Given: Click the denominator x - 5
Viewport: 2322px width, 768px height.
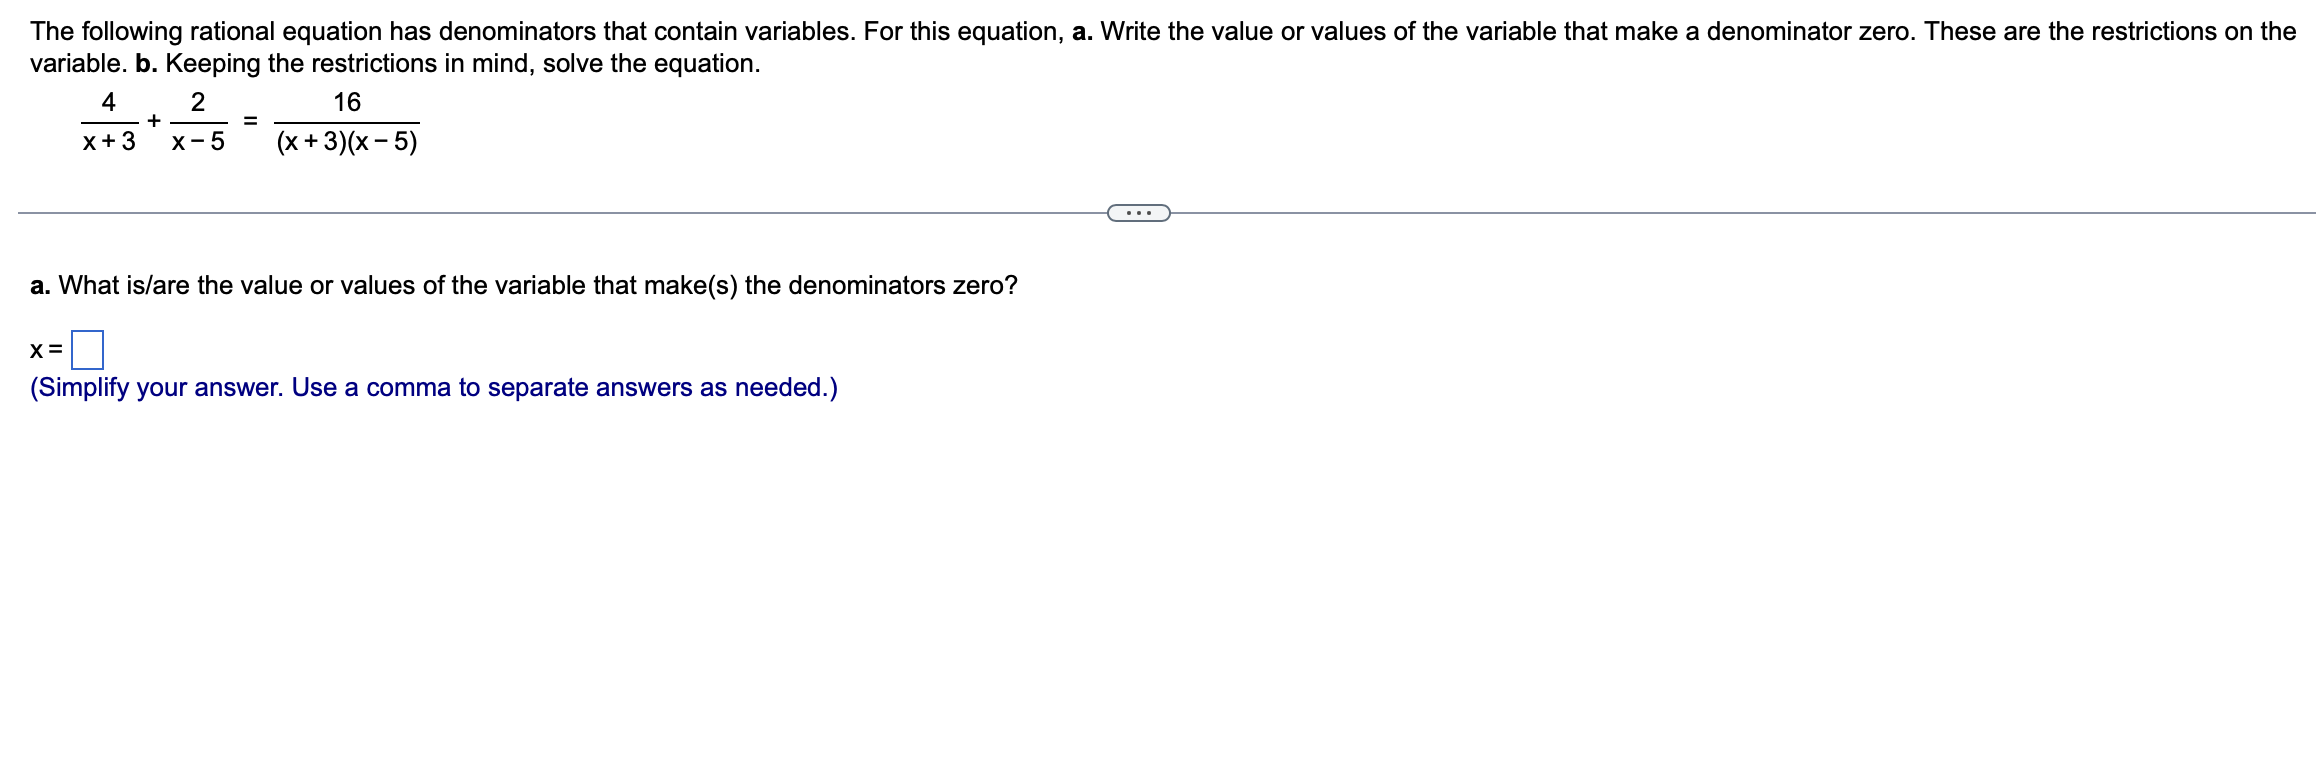Looking at the screenshot, I should tap(196, 141).
